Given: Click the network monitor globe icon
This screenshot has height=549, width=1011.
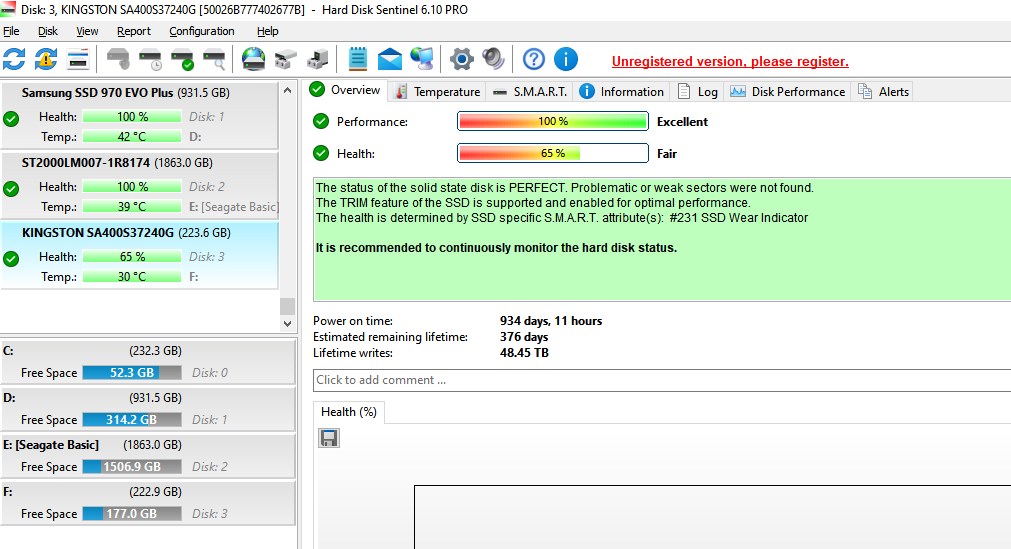Looking at the screenshot, I should point(422,59).
